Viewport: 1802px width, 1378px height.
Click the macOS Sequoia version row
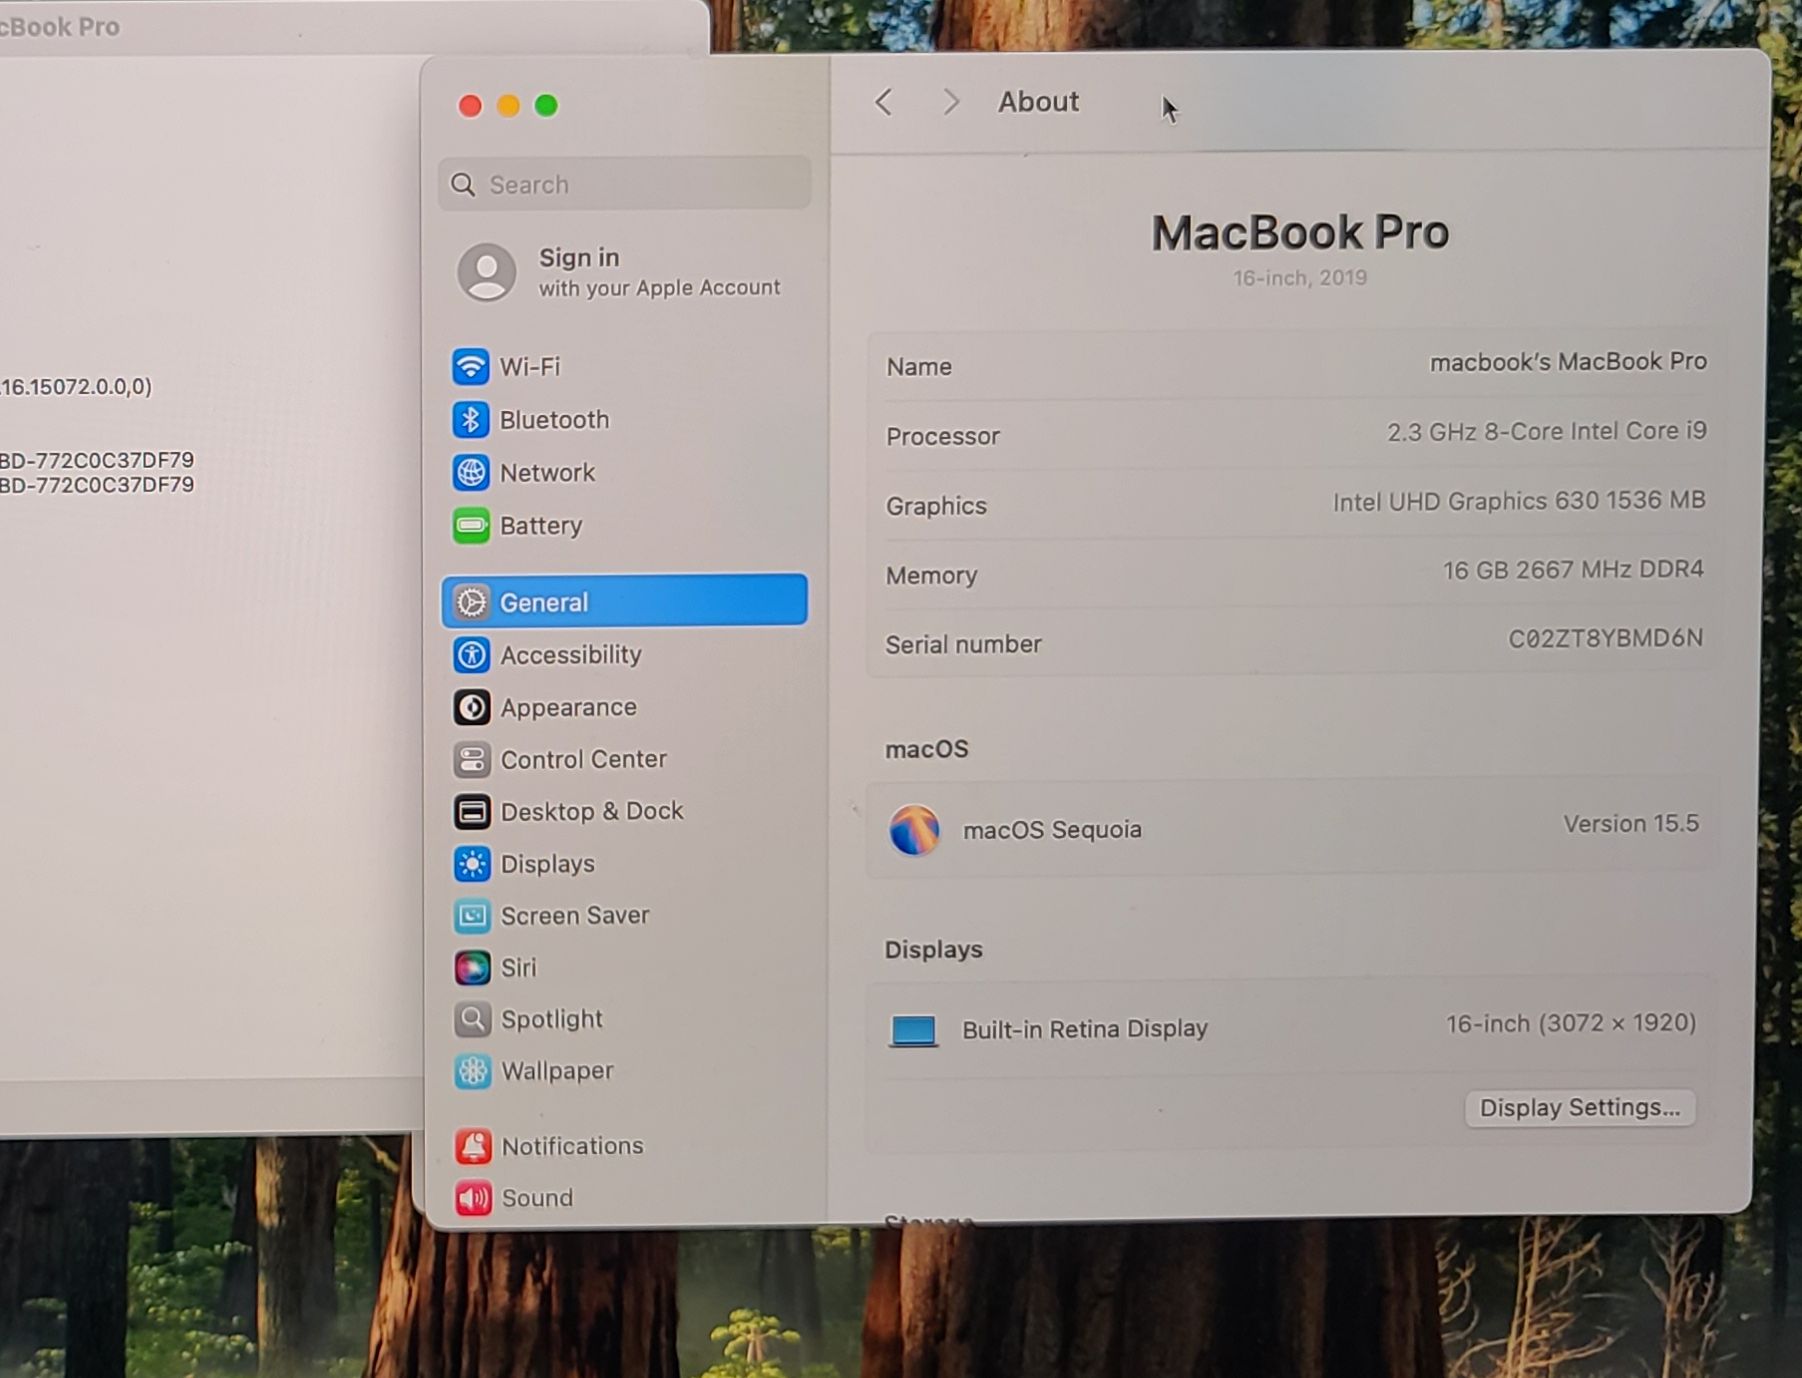[1292, 829]
